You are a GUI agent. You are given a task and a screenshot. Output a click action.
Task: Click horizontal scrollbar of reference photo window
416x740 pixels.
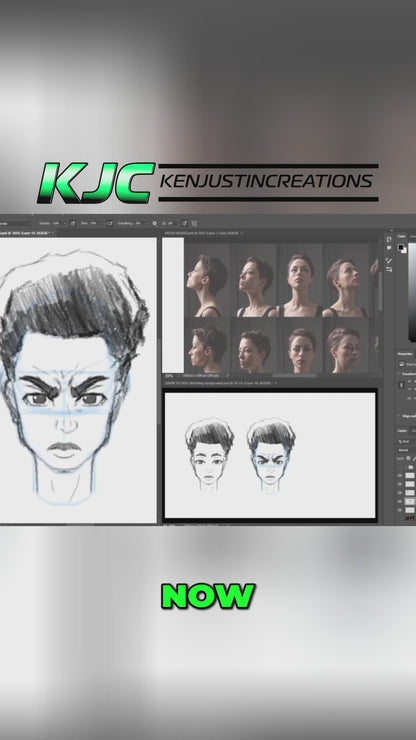tap(295, 376)
